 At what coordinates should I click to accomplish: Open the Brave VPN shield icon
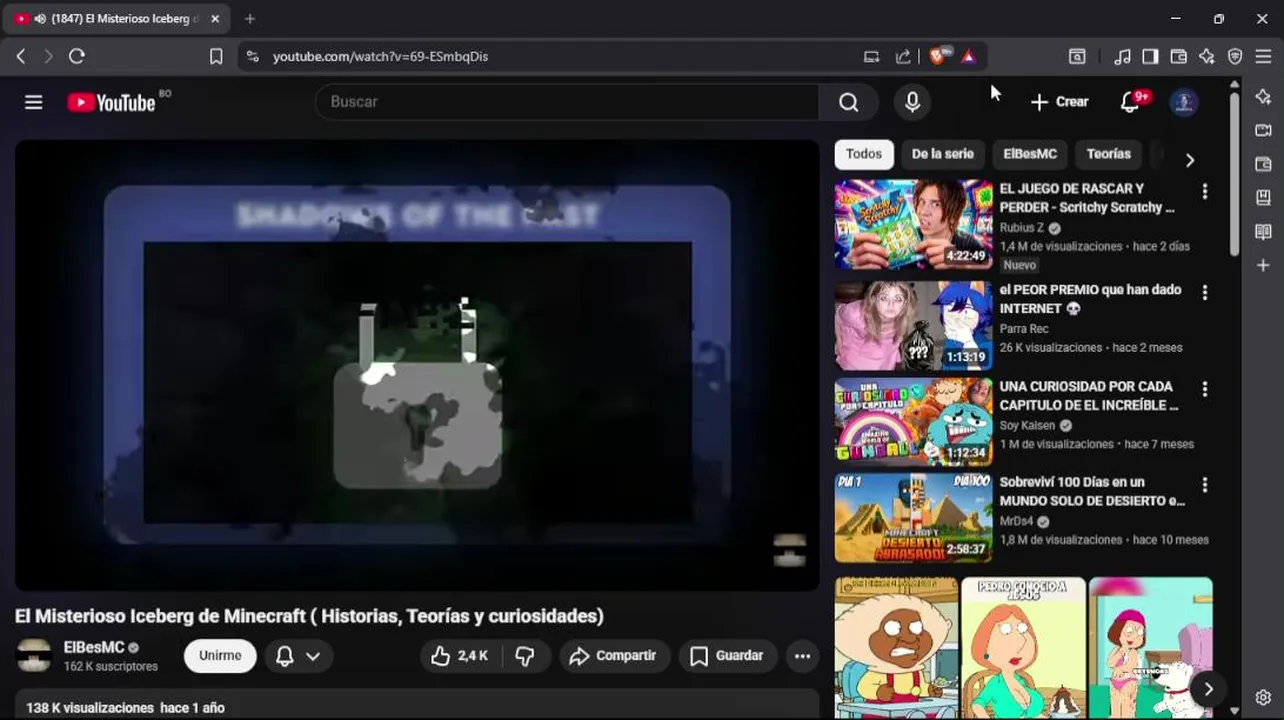click(x=1235, y=57)
